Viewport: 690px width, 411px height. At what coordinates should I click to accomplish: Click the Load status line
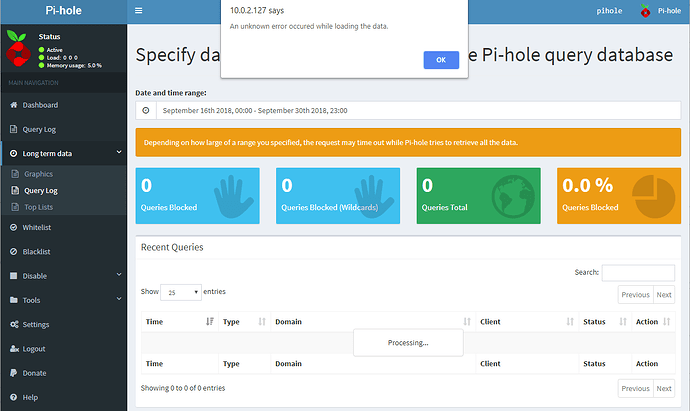[x=62, y=58]
